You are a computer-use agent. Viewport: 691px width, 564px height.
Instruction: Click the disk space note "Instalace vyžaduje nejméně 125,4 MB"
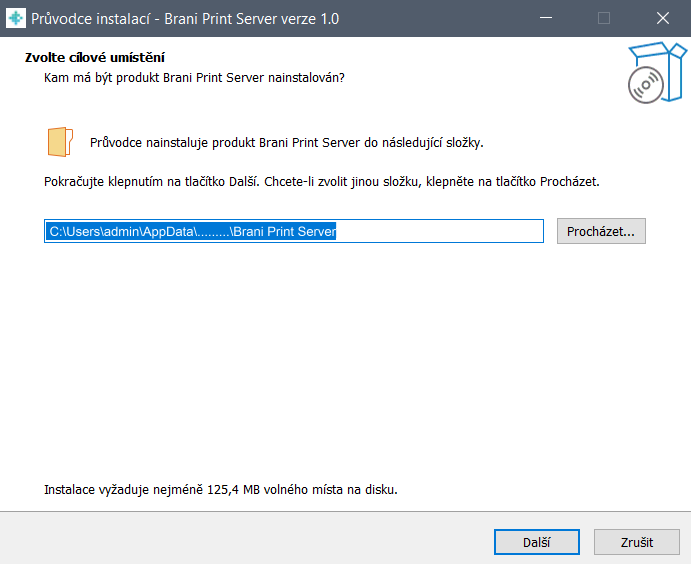[x=152, y=490]
